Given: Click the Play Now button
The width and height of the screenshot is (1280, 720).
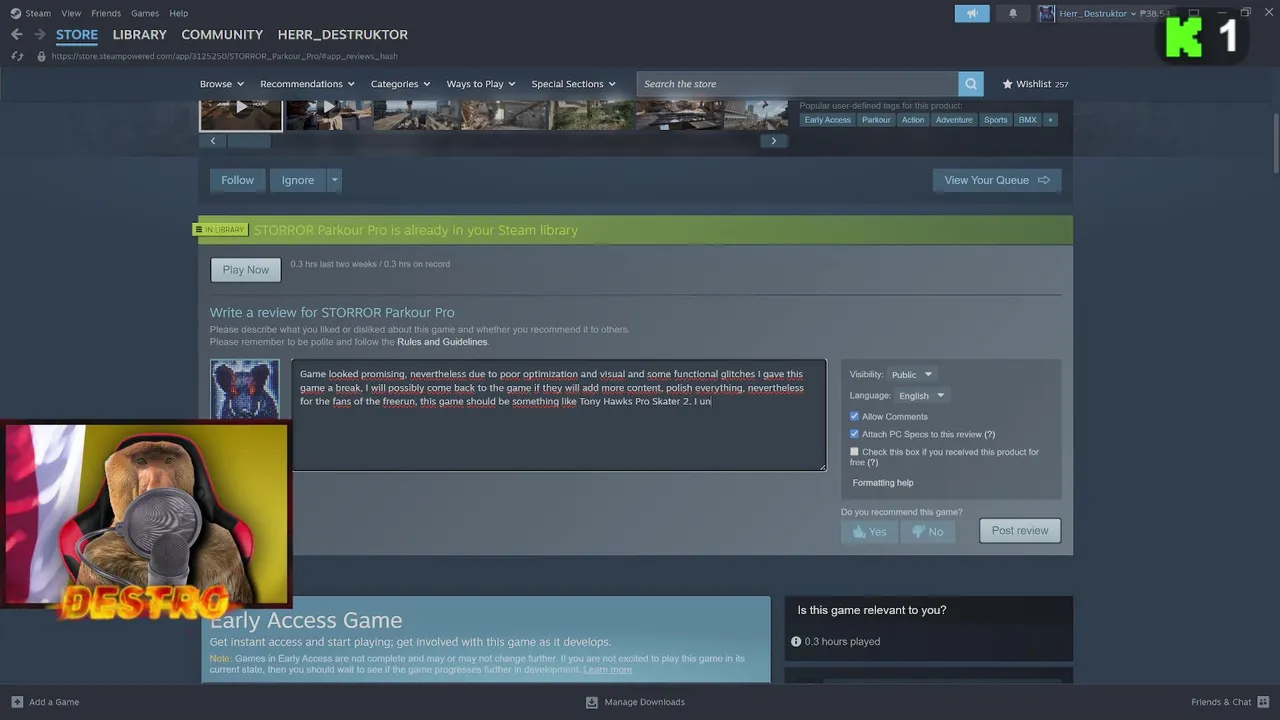Looking at the screenshot, I should tap(246, 270).
